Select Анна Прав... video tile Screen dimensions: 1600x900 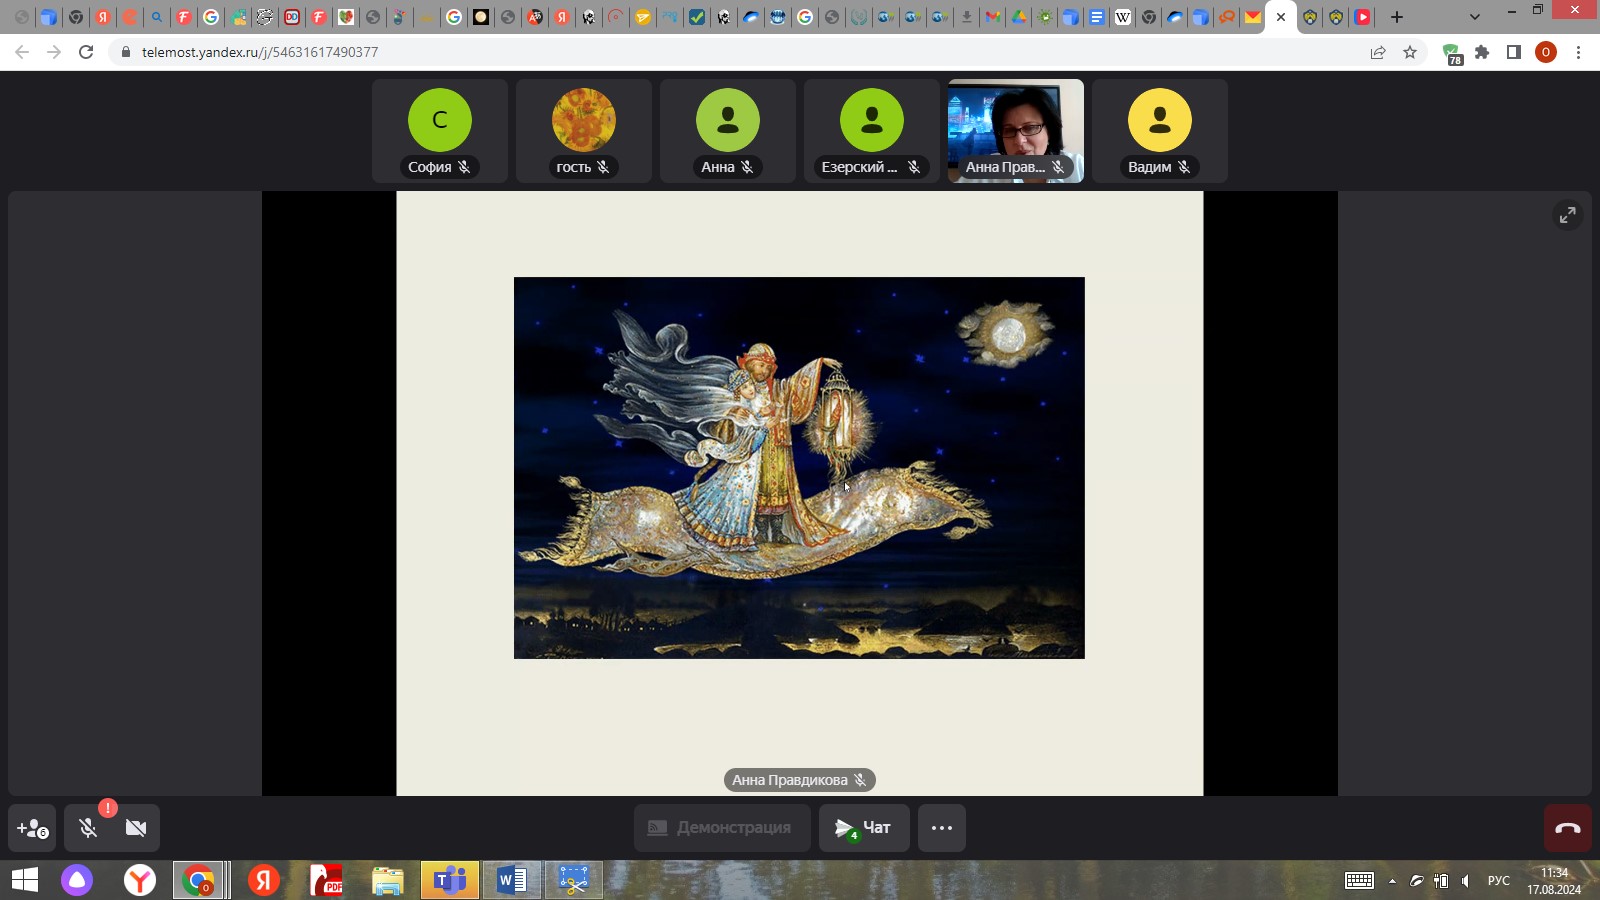[1016, 131]
